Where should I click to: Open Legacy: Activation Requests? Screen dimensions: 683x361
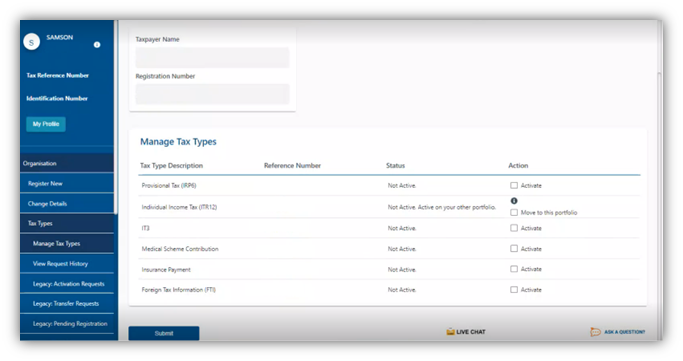(67, 283)
